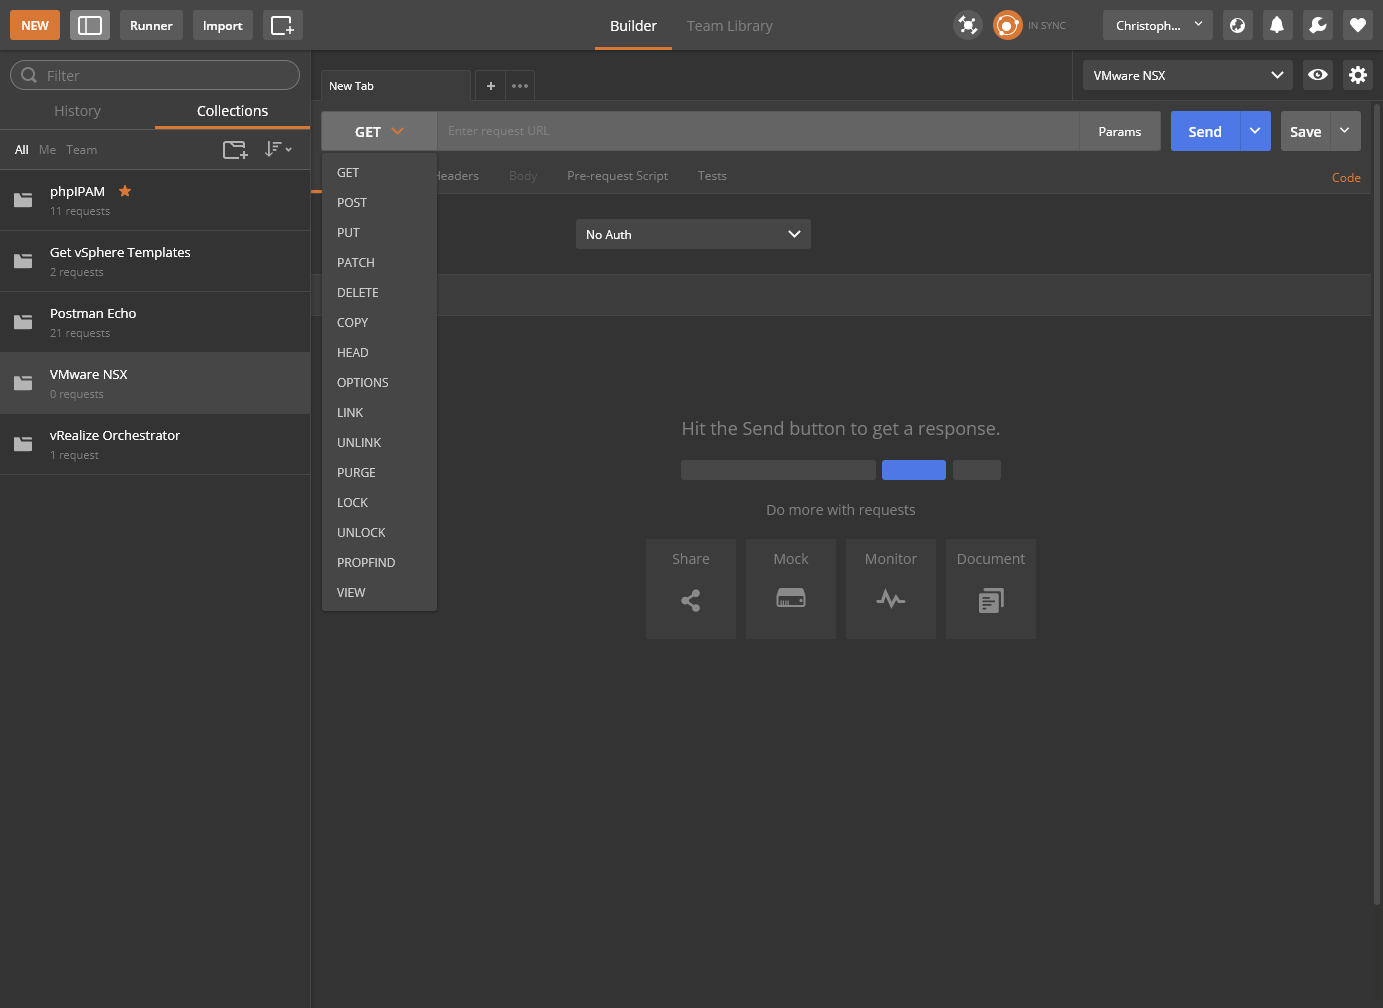Click the orange sync status icon
This screenshot has height=1008, width=1383.
pyautogui.click(x=1007, y=25)
